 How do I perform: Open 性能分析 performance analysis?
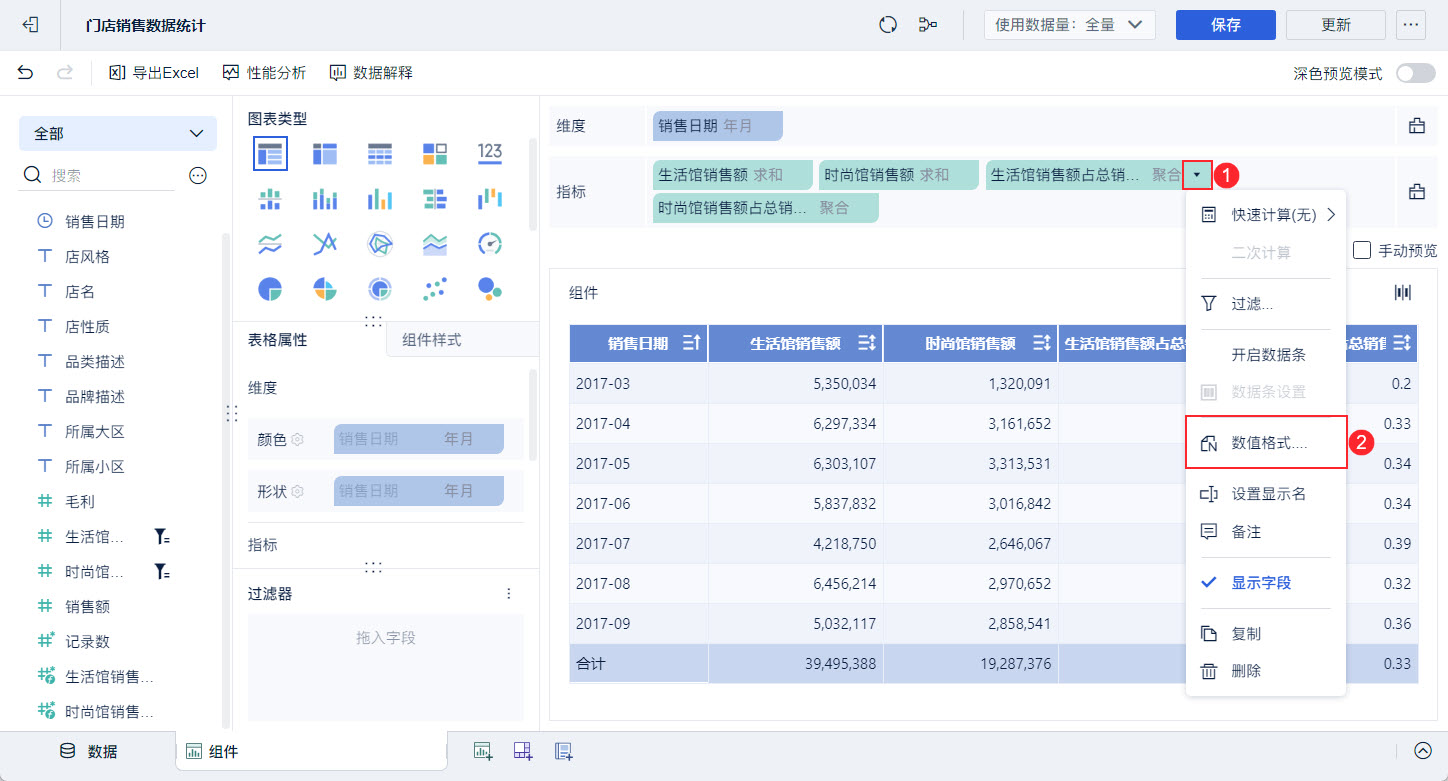(x=264, y=72)
